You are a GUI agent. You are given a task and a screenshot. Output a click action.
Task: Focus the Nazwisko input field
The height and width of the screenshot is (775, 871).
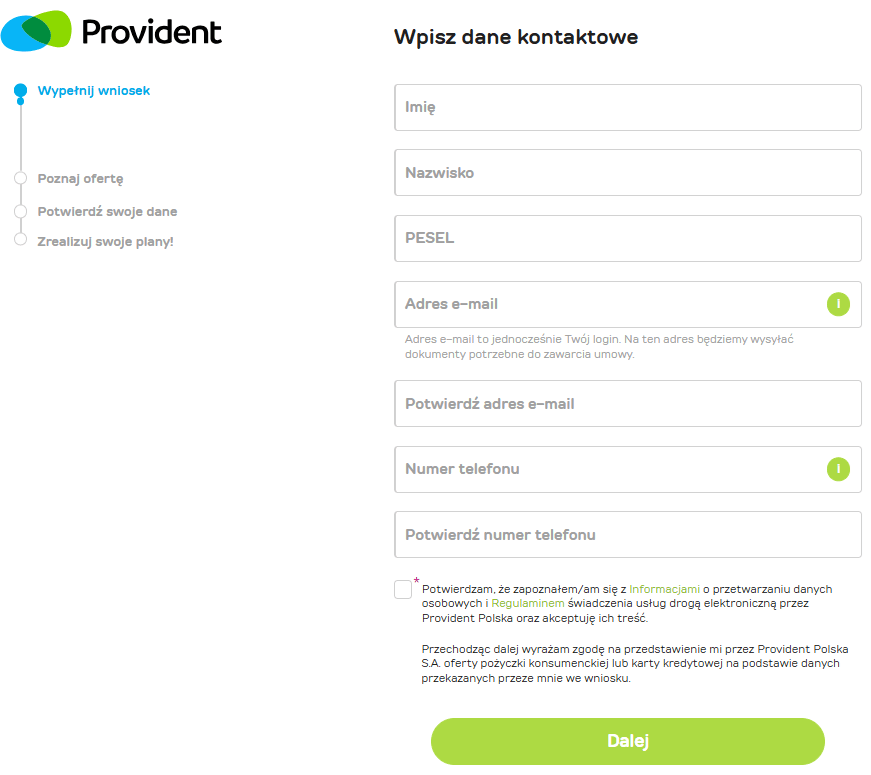tap(628, 173)
